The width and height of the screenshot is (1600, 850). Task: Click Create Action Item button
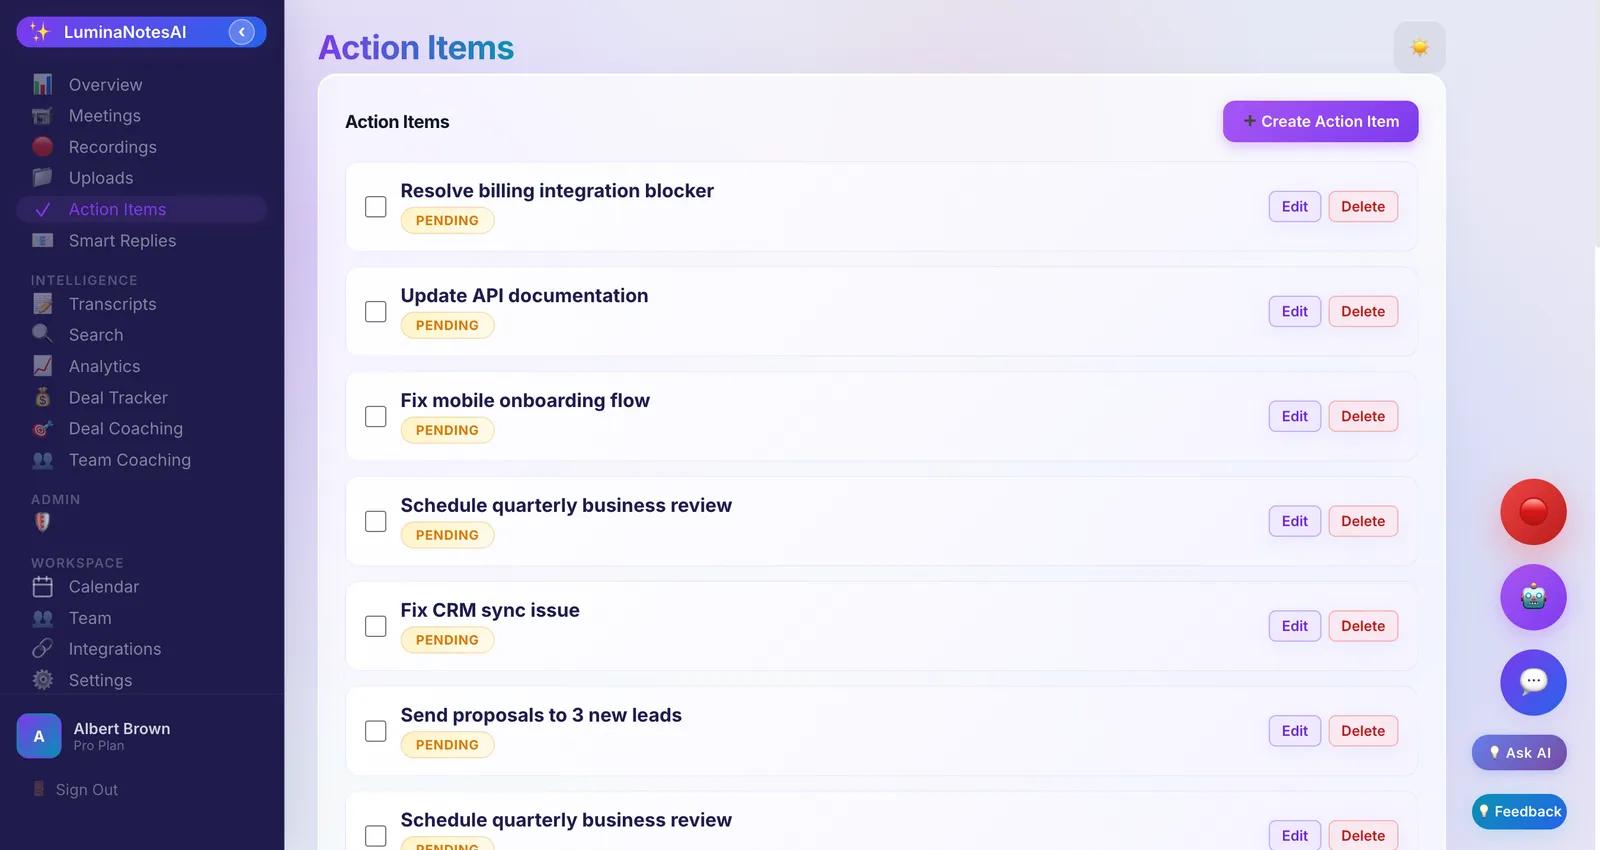(x=1320, y=121)
